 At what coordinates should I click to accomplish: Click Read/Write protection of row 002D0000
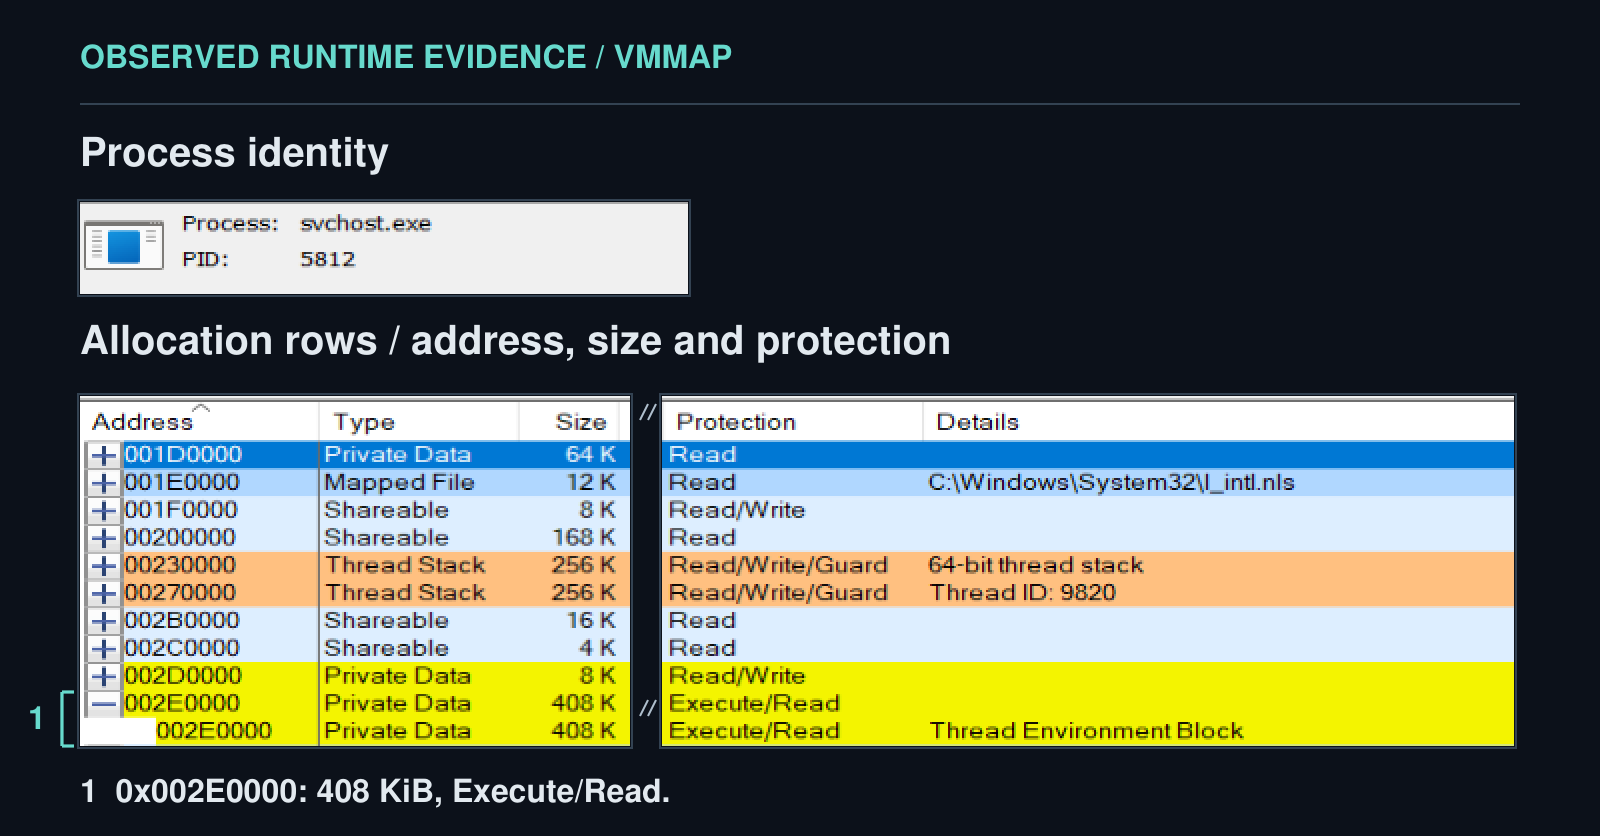tap(737, 676)
